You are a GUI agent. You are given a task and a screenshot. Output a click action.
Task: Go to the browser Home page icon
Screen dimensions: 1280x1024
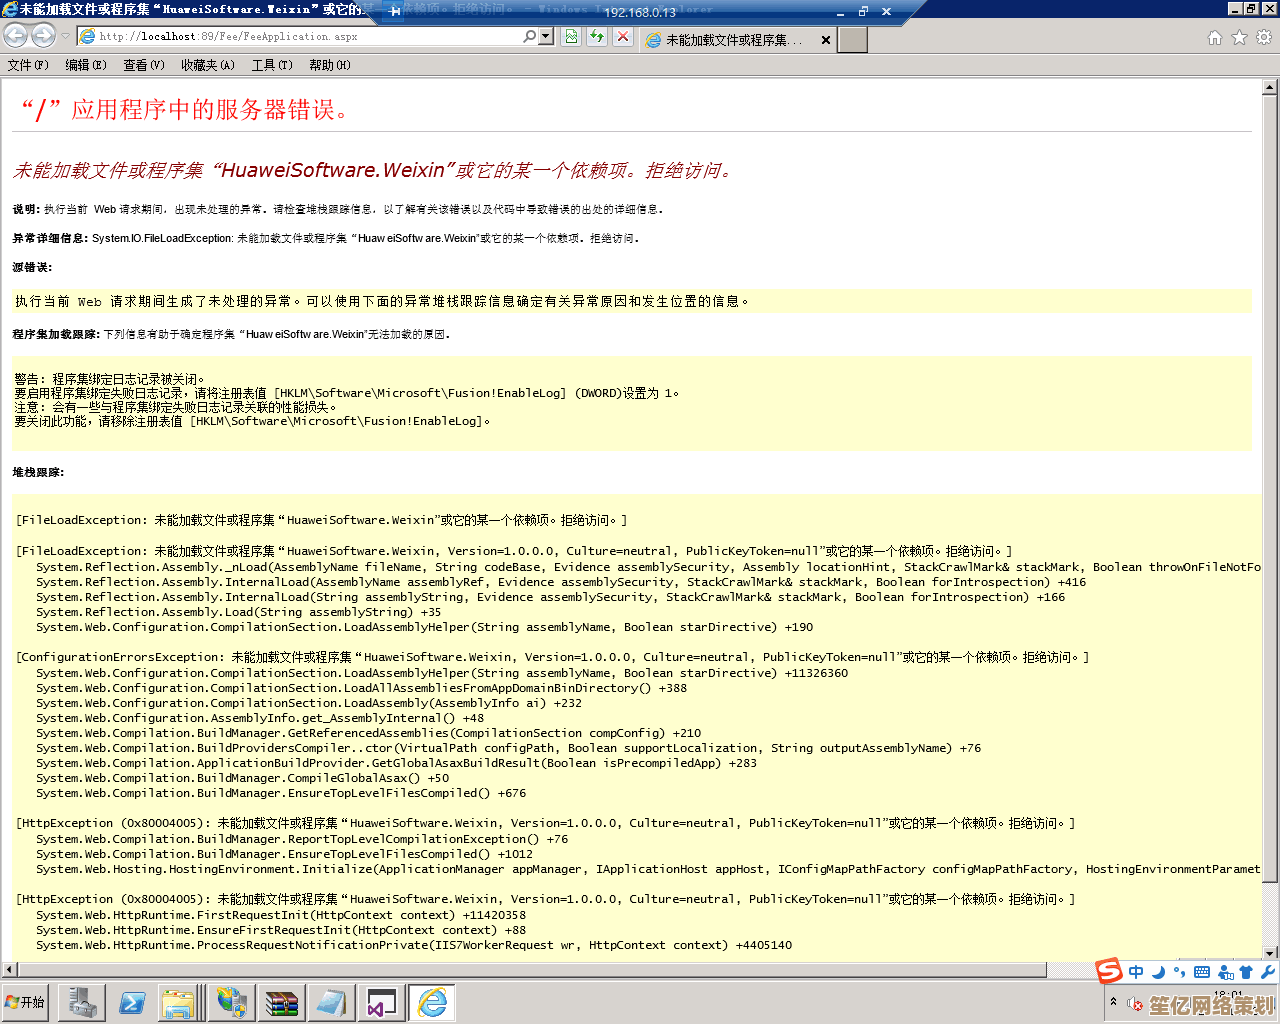1215,38
